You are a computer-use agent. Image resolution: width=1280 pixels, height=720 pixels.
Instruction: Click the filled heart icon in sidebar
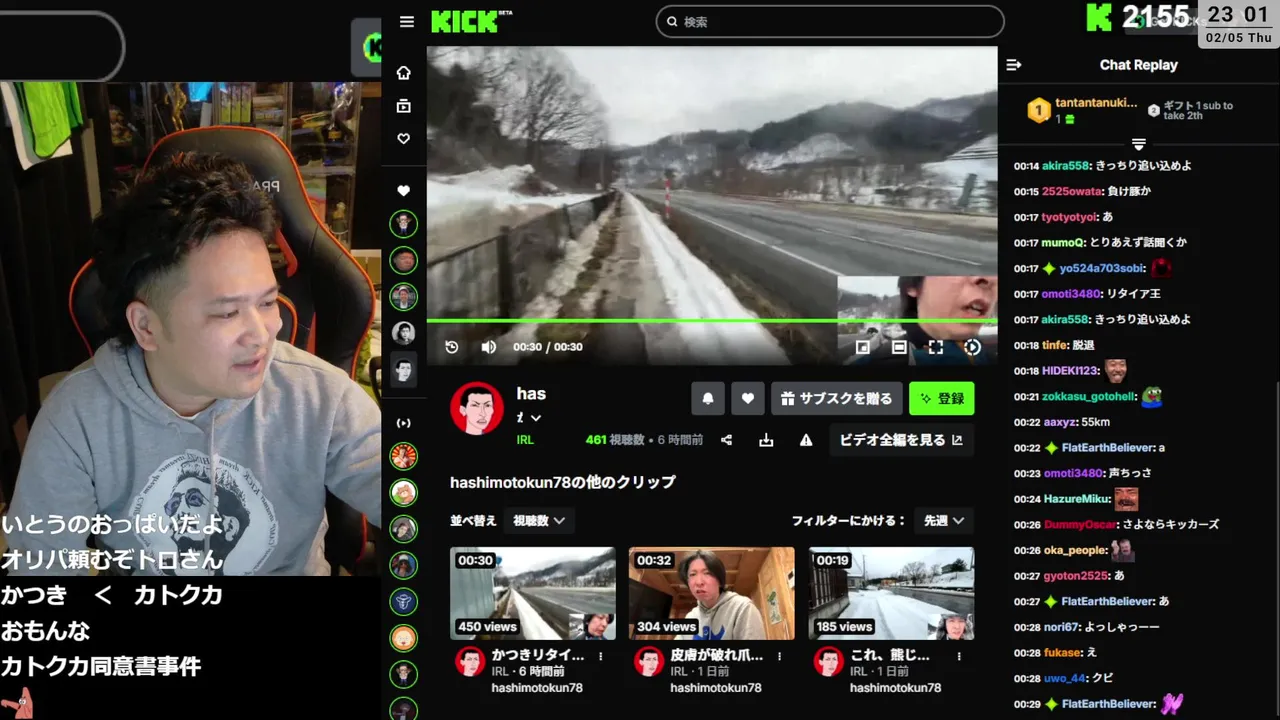(x=404, y=191)
